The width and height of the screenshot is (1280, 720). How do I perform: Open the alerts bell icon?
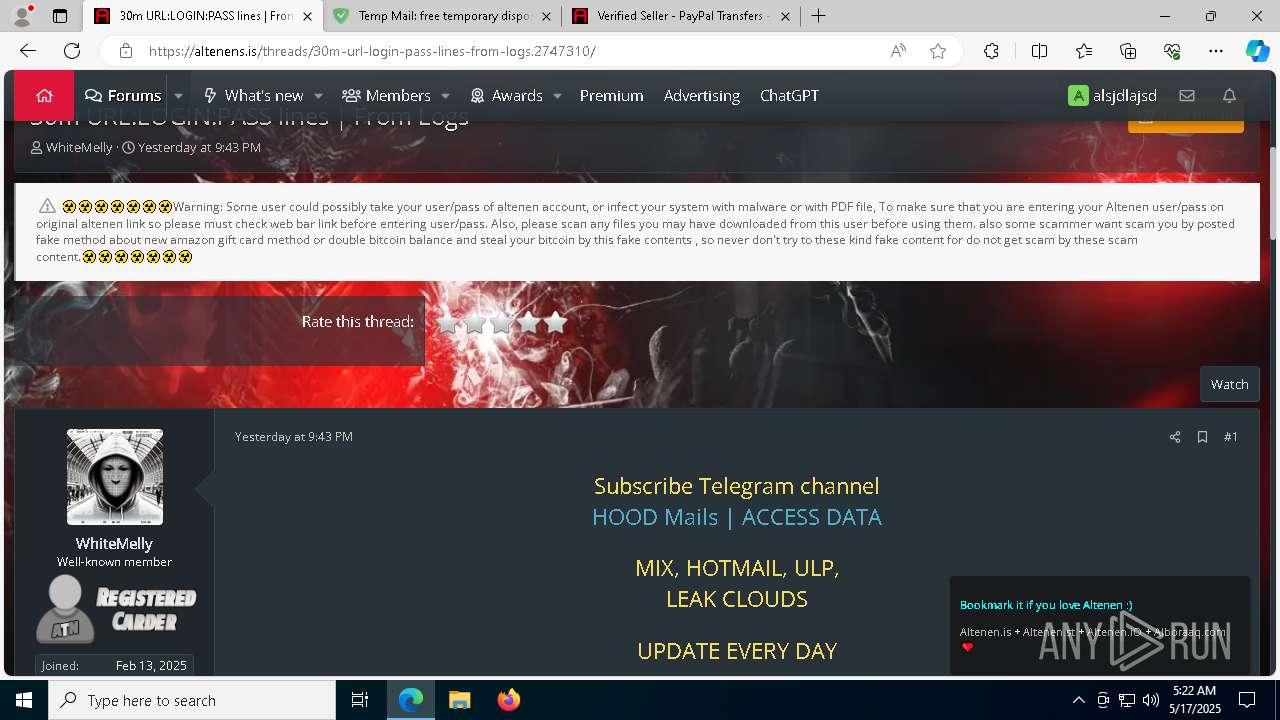coord(1230,95)
